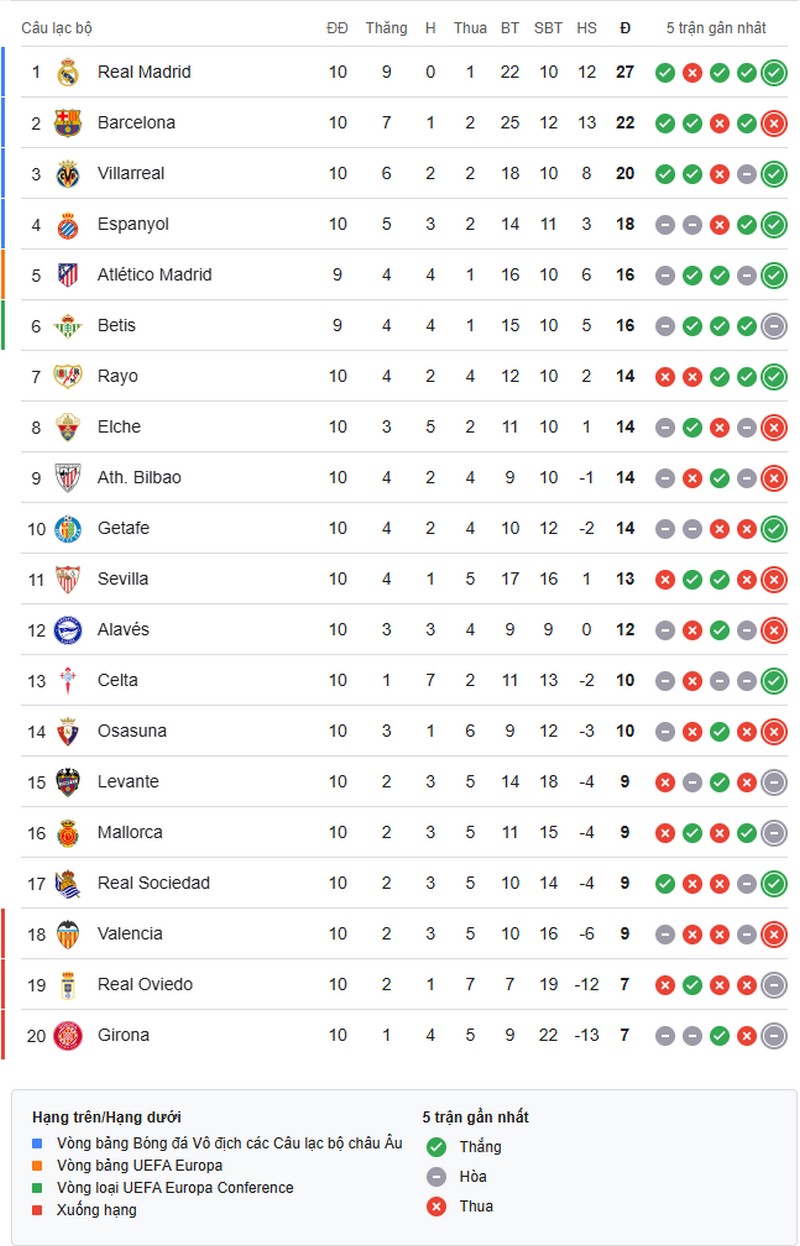Viewport: 800px width, 1246px height.
Task: Open the Sevilla club crest icon
Action: coord(67,579)
